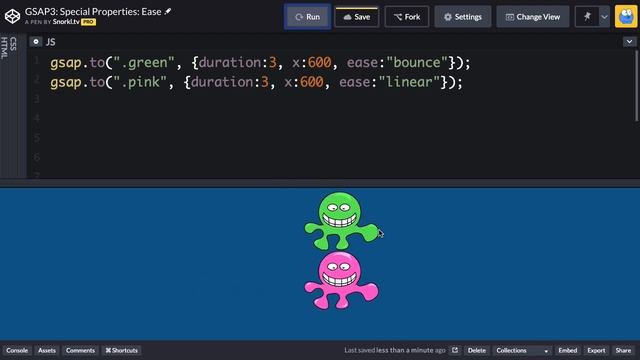
Task: Open JS editor settings gear
Action: pos(36,42)
